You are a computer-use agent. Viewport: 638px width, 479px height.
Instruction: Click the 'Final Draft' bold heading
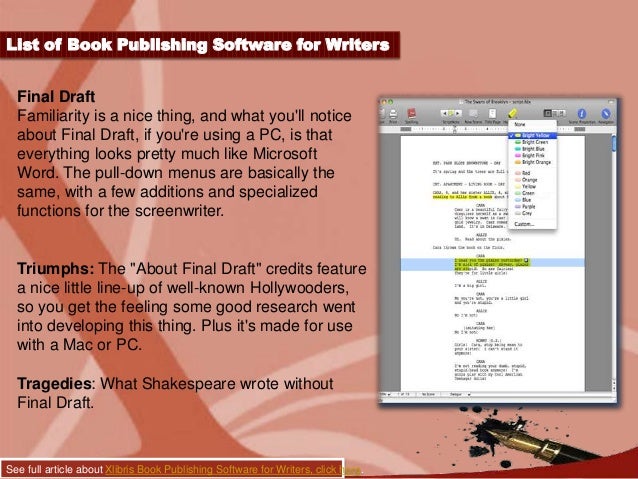pyautogui.click(x=56, y=97)
